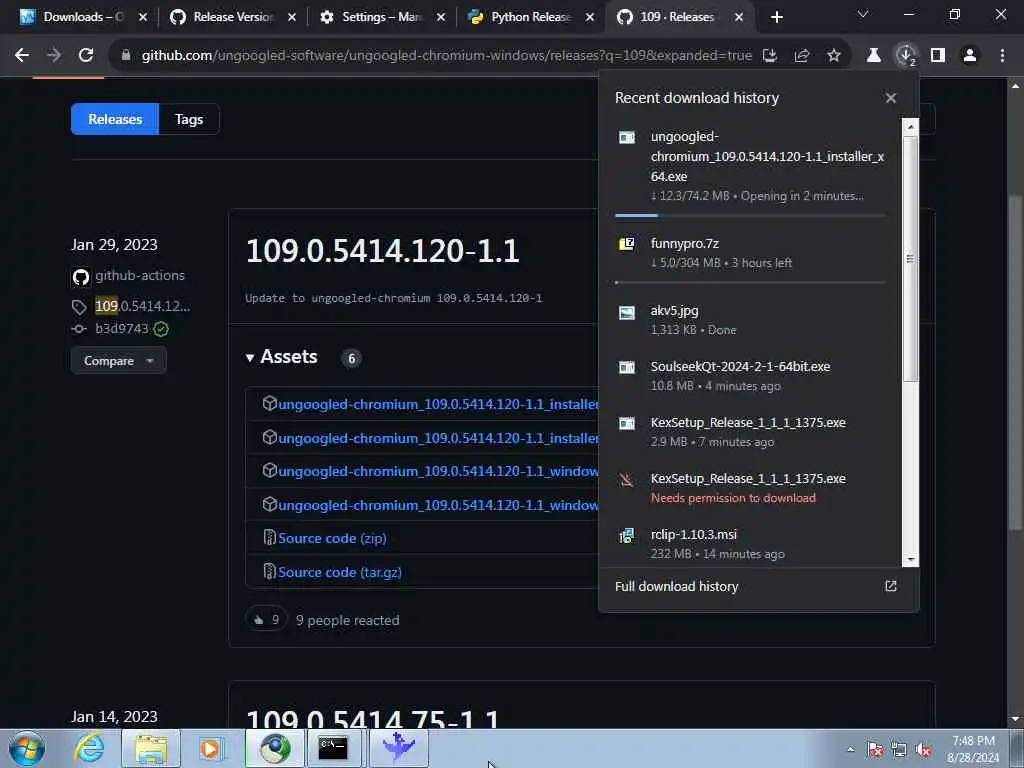This screenshot has width=1024, height=768.
Task: Open a new browser tab
Action: (776, 17)
